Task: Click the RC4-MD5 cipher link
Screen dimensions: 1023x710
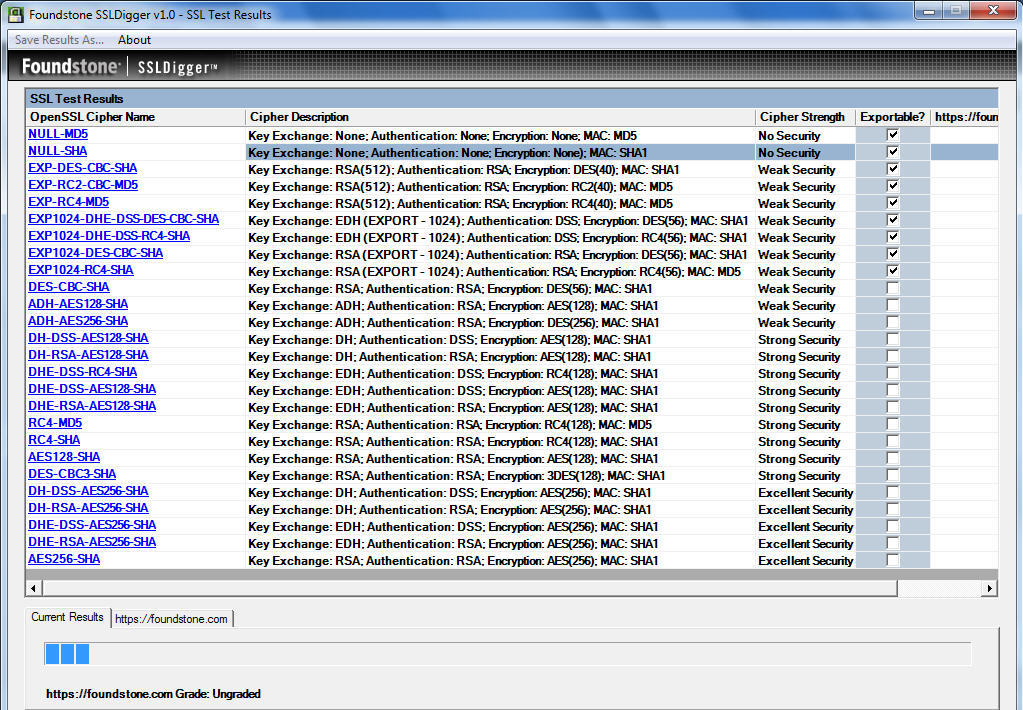Action: [x=55, y=423]
